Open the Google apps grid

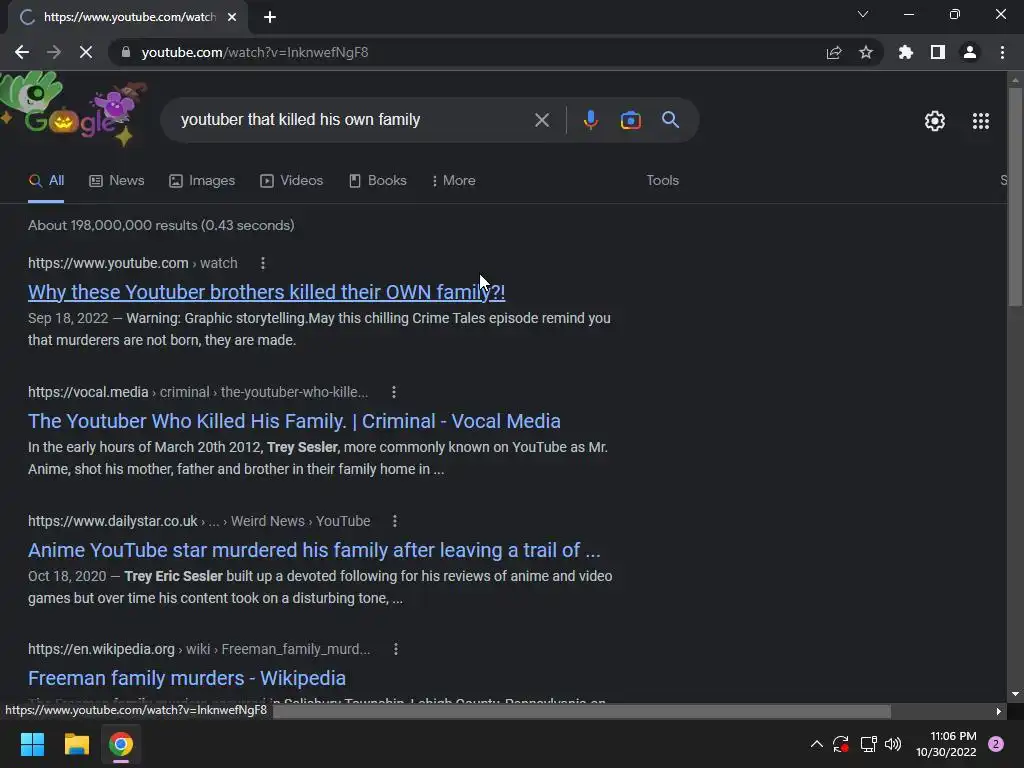coord(981,121)
